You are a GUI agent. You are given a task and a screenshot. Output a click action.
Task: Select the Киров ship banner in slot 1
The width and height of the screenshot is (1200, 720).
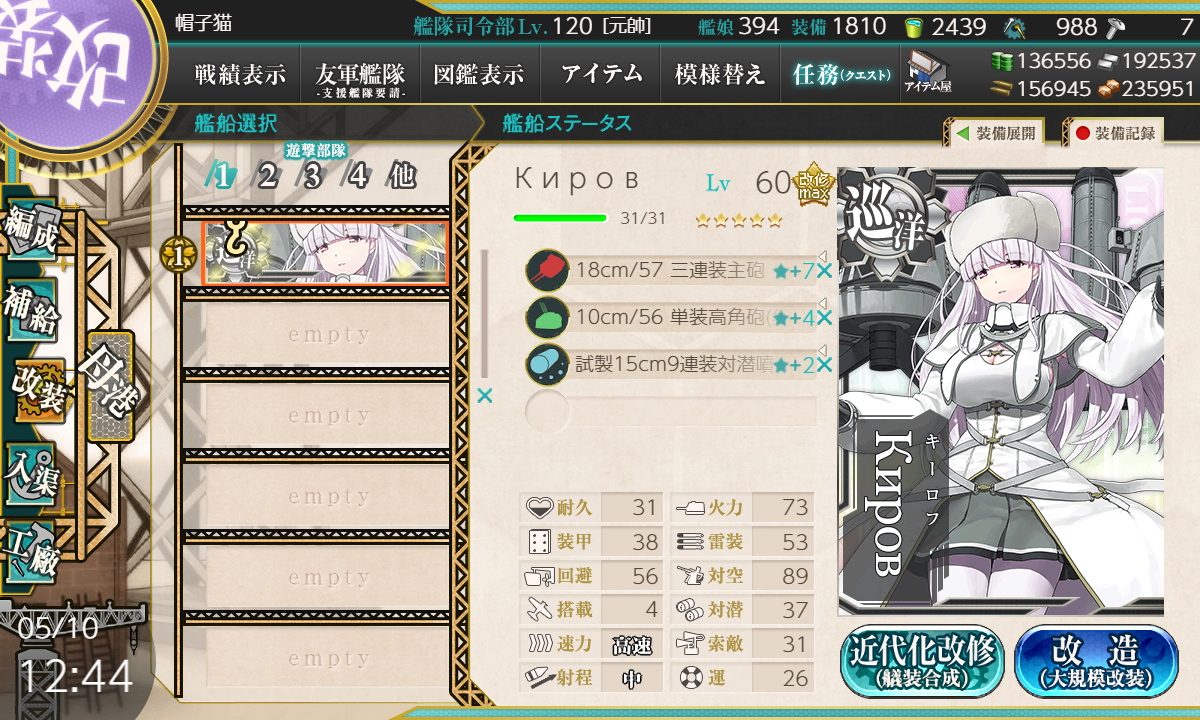(x=324, y=253)
